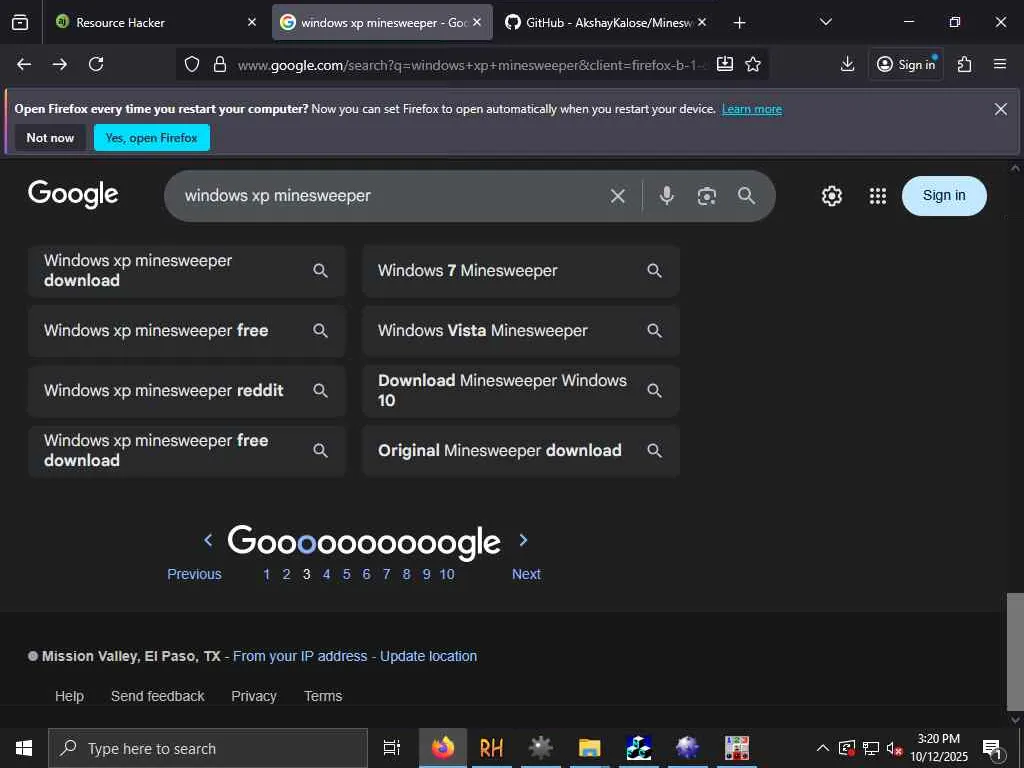The width and height of the screenshot is (1024, 768).
Task: Open the Google apps grid
Action: [878, 196]
